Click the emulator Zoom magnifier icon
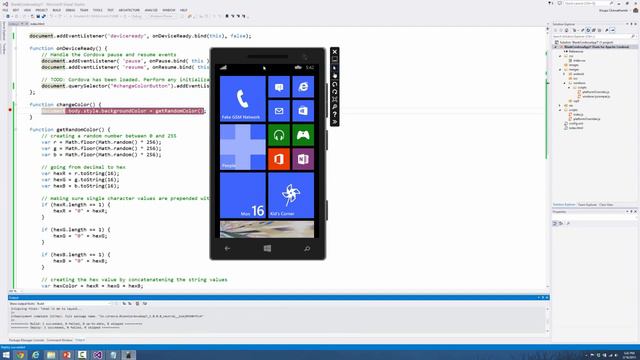Screen dimensions: 640x360 335,107
